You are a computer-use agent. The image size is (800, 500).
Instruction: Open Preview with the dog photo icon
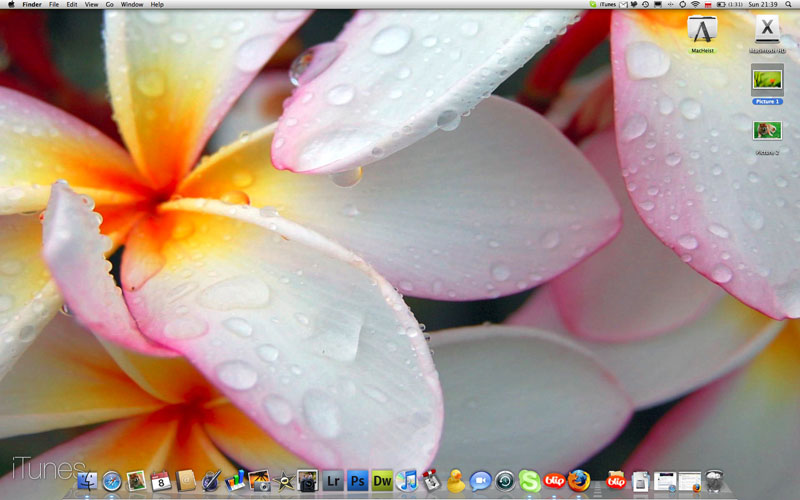(136, 481)
